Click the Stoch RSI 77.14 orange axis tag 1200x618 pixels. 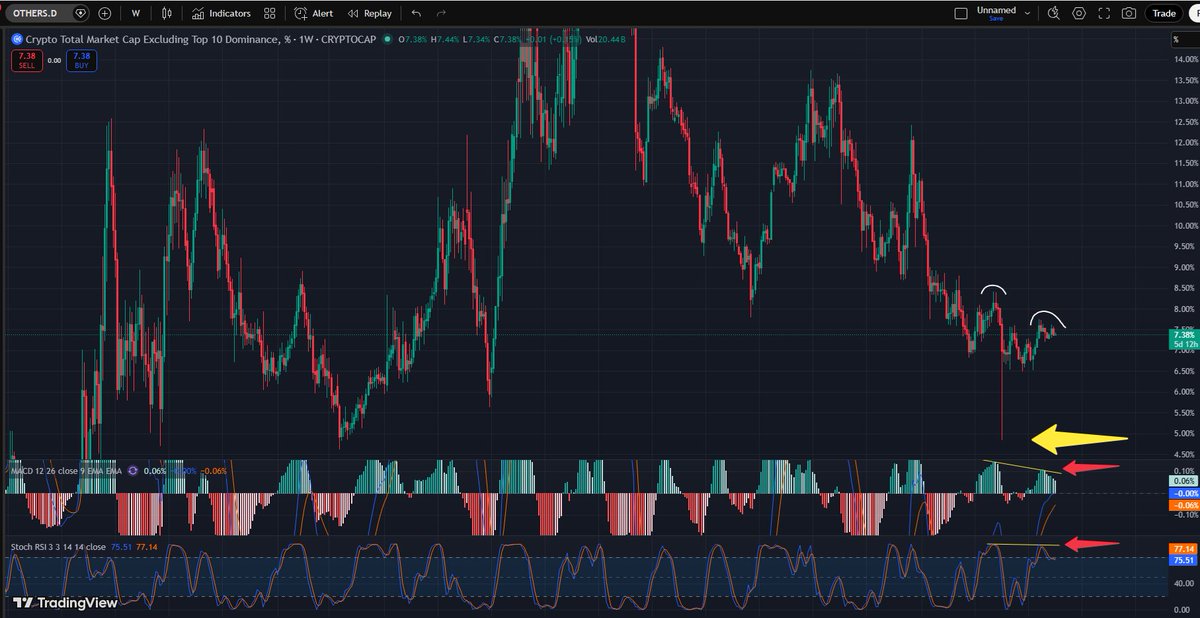(x=1183, y=549)
